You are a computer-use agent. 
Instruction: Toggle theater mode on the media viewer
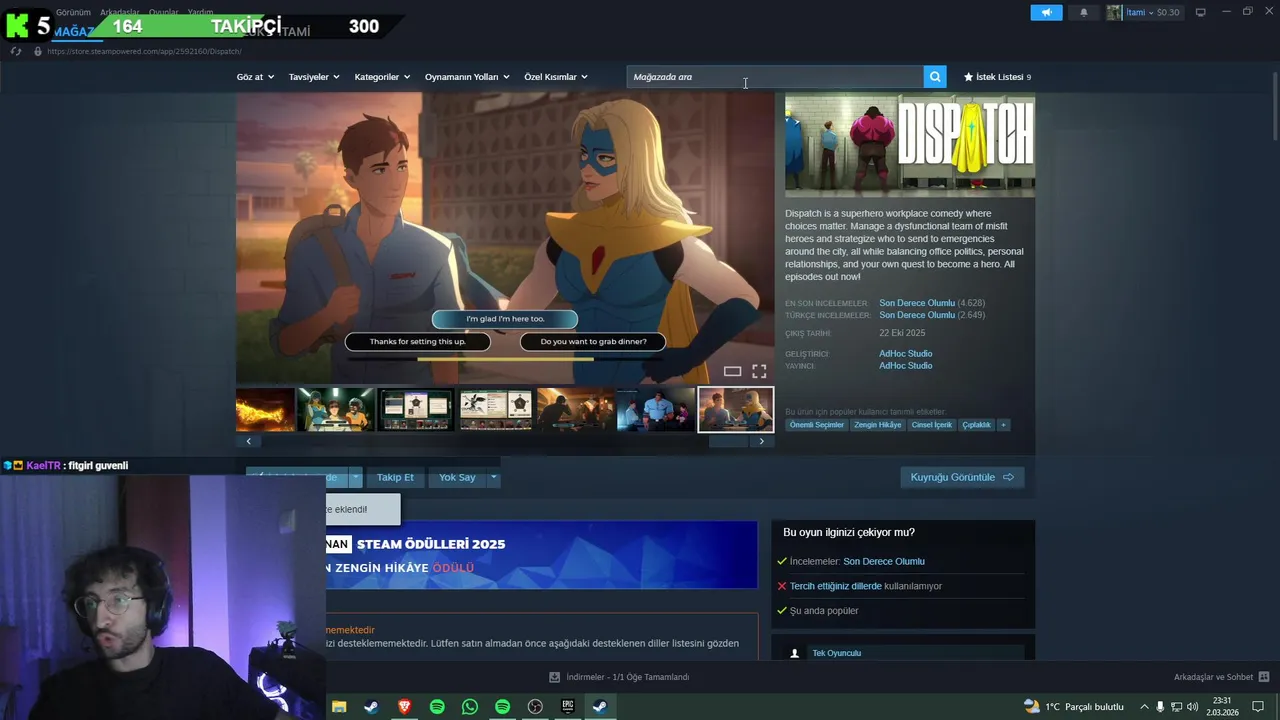click(x=732, y=371)
